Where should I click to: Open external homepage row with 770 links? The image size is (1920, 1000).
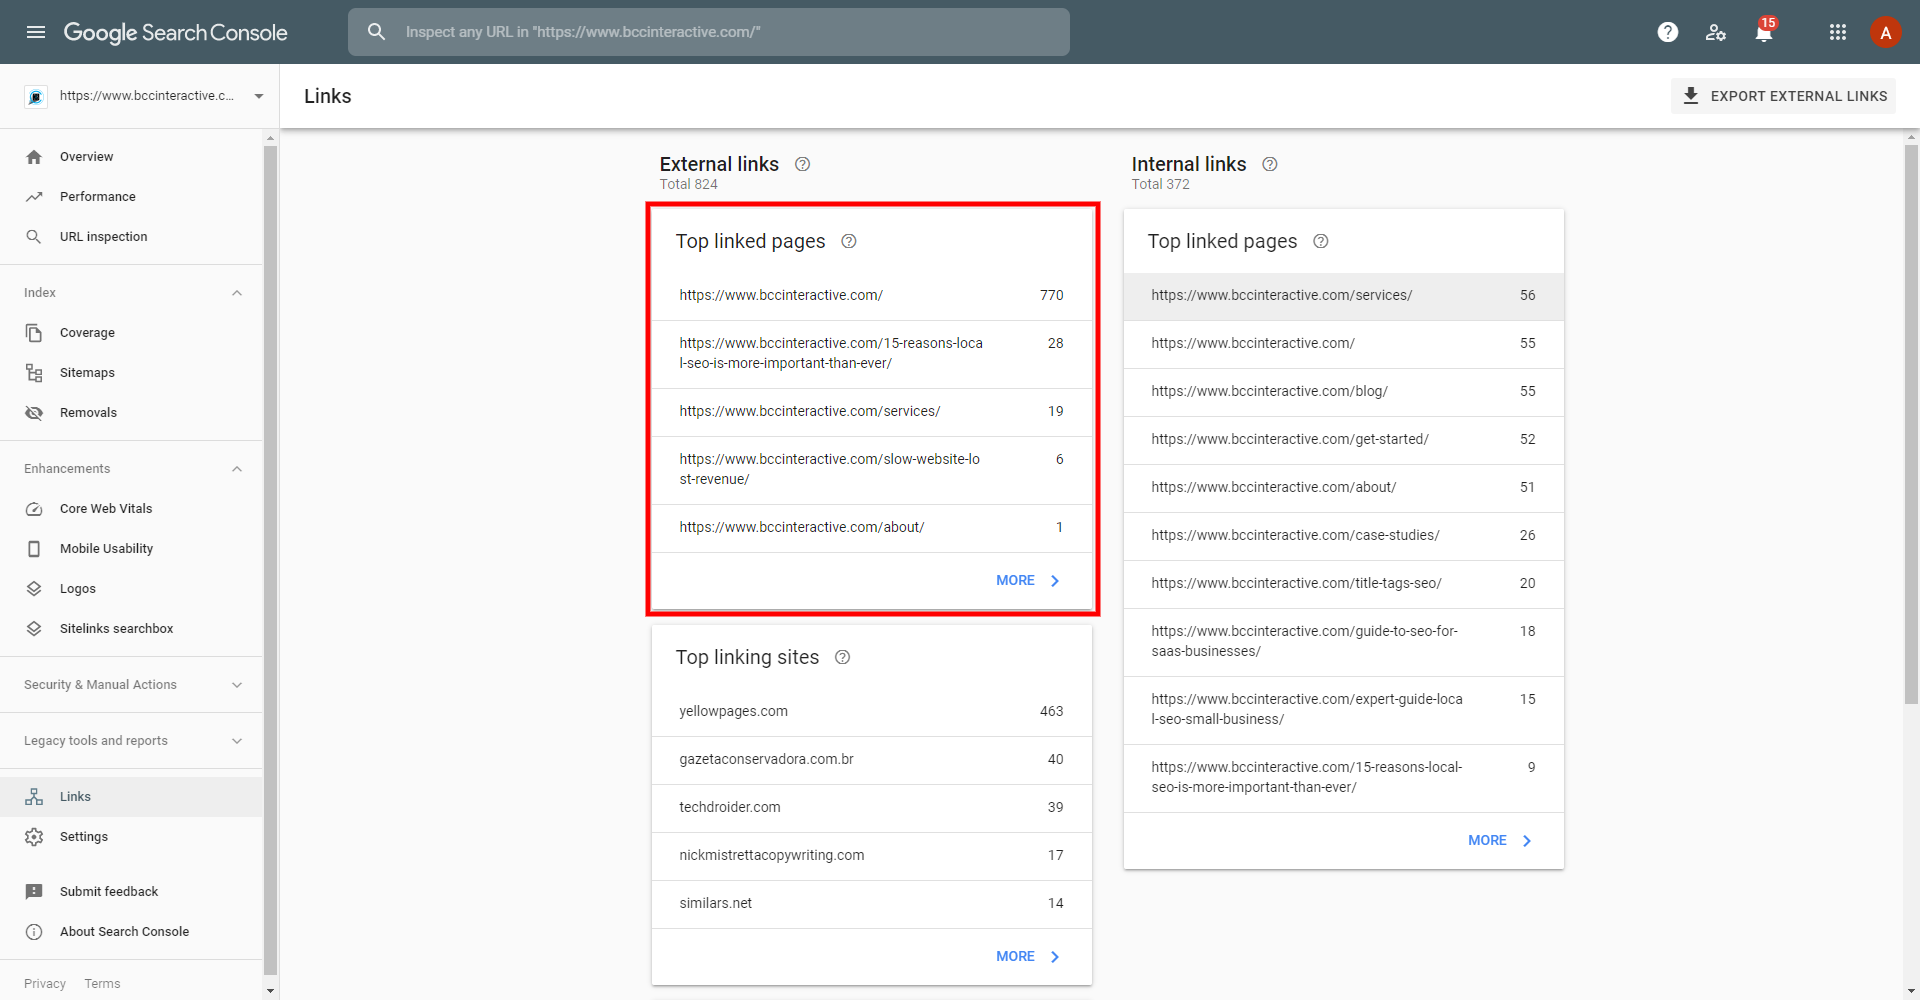(x=872, y=296)
